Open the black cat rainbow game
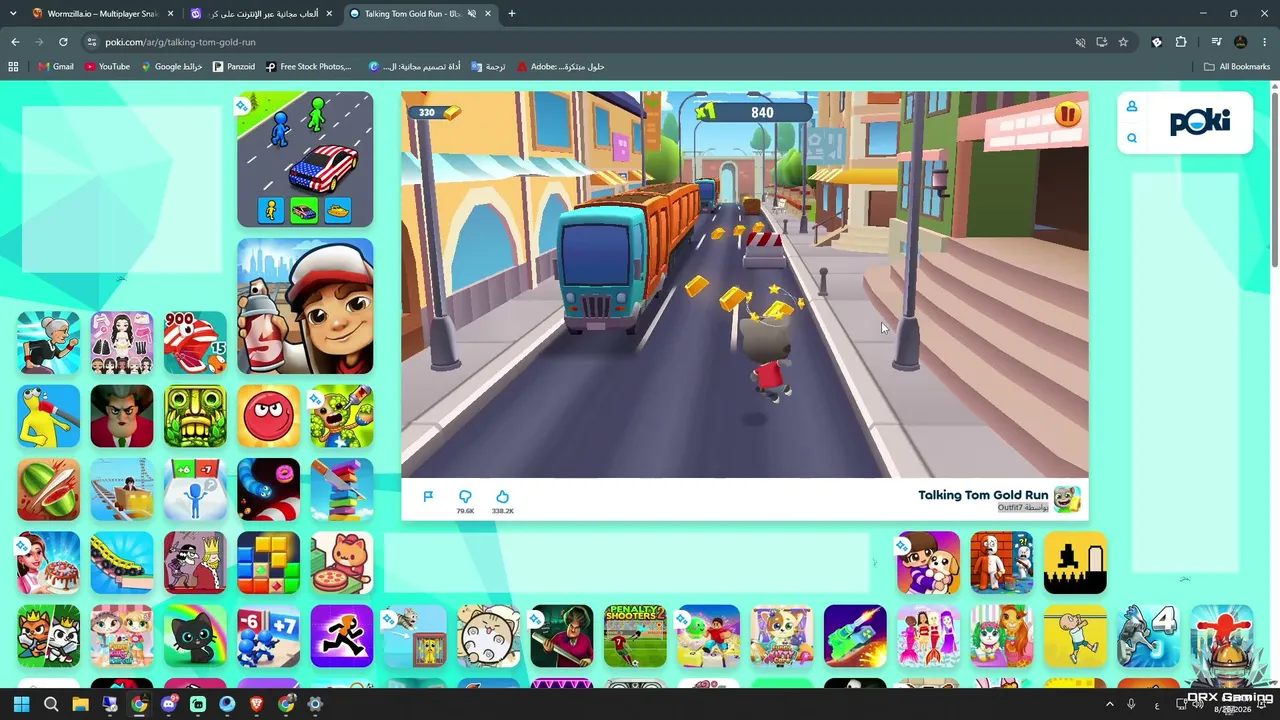Screen dimensions: 1280x720 [195, 636]
